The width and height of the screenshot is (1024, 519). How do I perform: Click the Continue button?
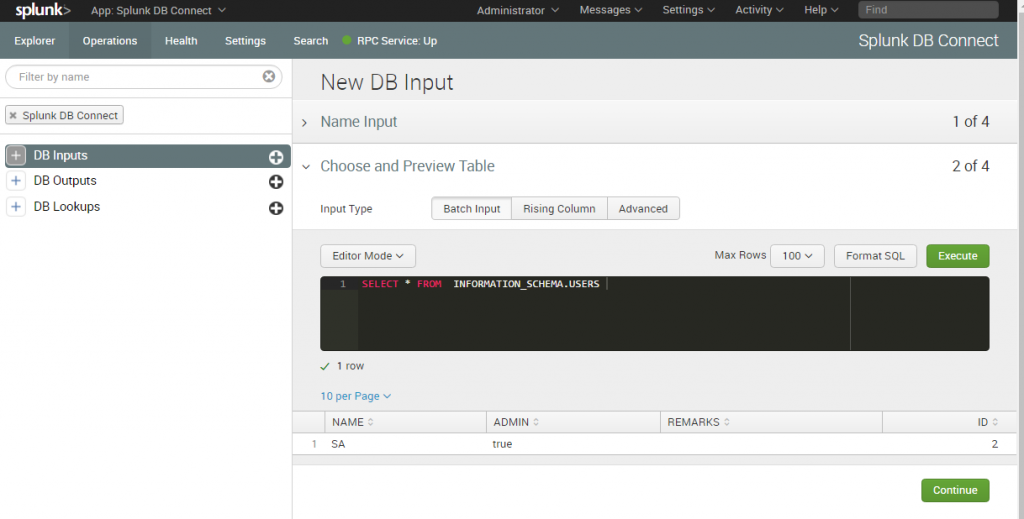click(x=955, y=490)
